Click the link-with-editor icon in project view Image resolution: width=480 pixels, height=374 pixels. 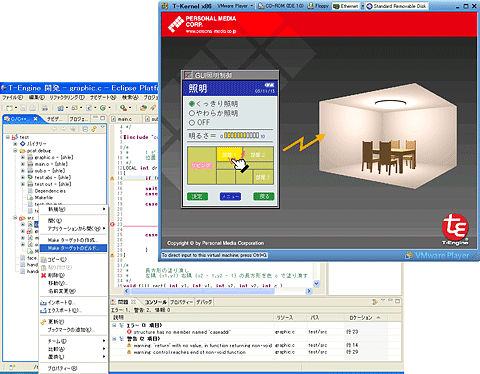click(94, 129)
